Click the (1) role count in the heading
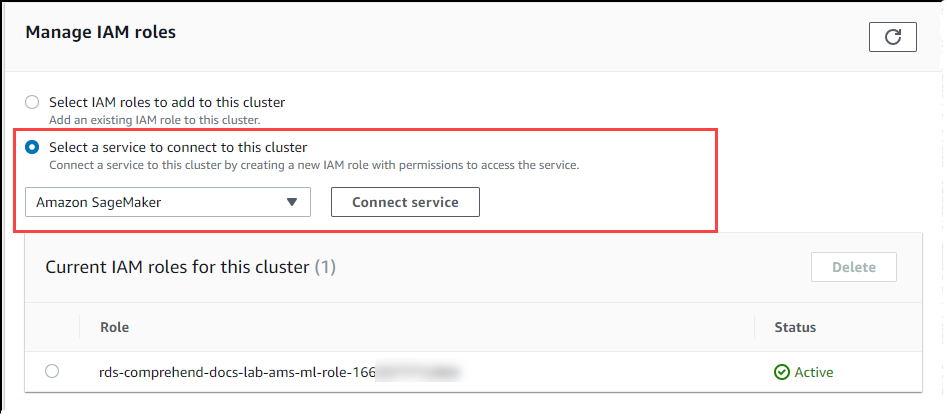The image size is (947, 416). 326,267
